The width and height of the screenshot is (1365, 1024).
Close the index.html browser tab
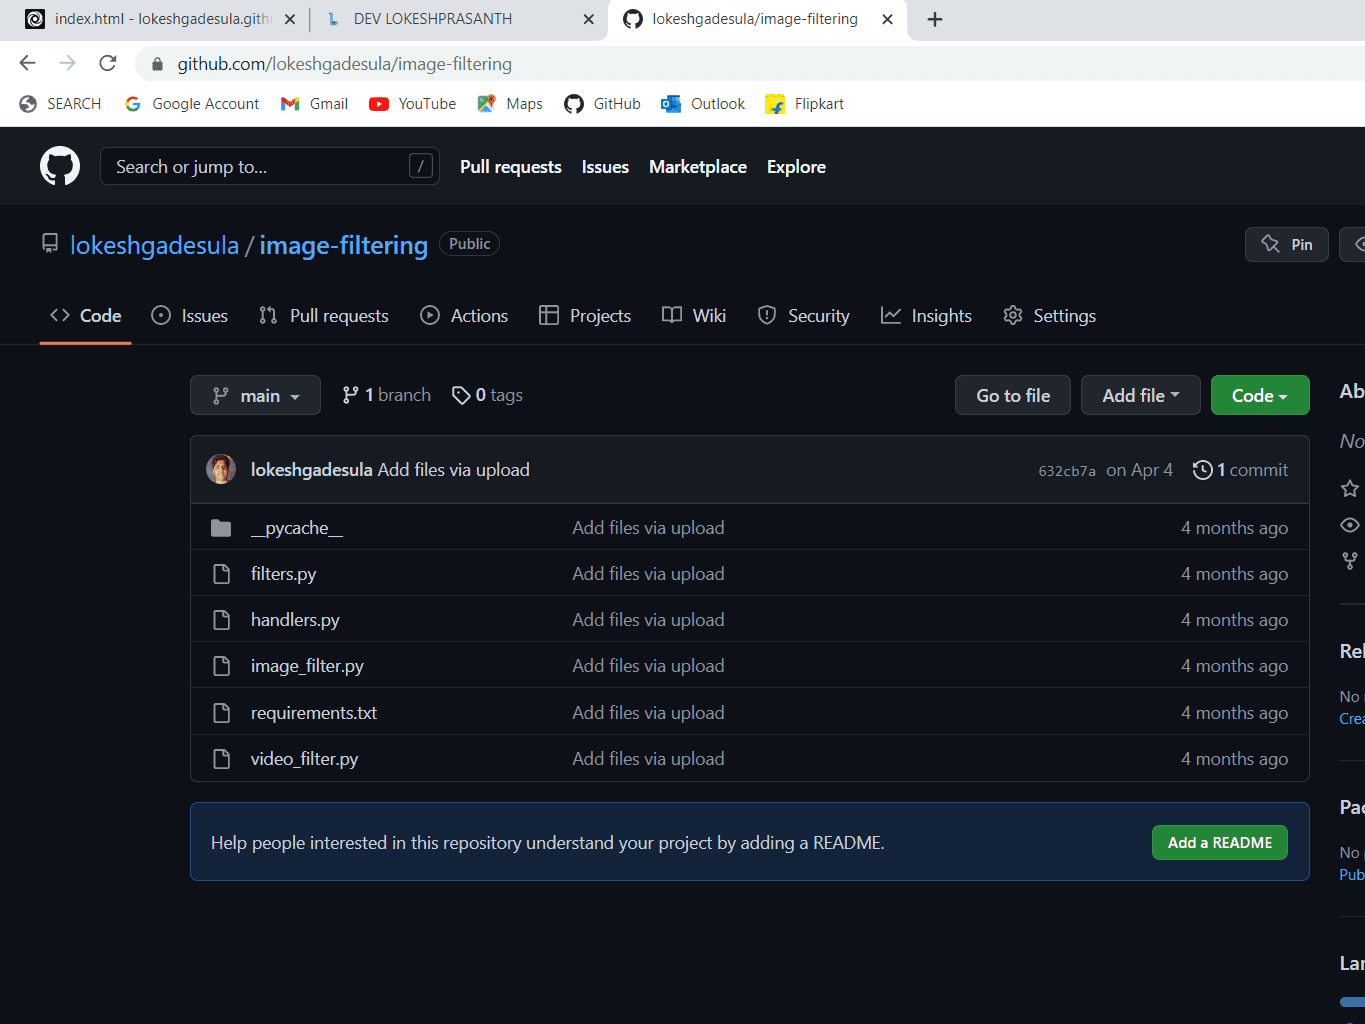290,19
